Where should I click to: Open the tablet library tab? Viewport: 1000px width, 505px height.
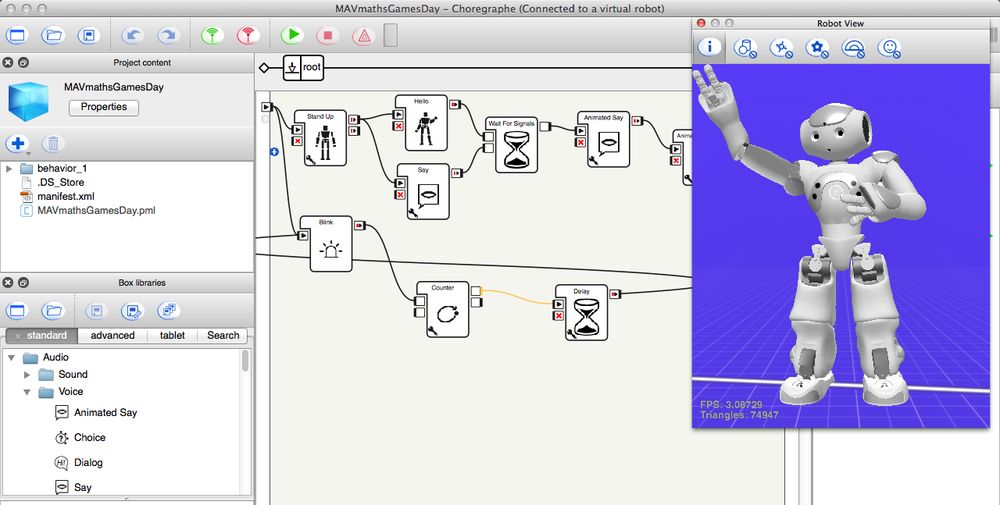pyautogui.click(x=172, y=335)
